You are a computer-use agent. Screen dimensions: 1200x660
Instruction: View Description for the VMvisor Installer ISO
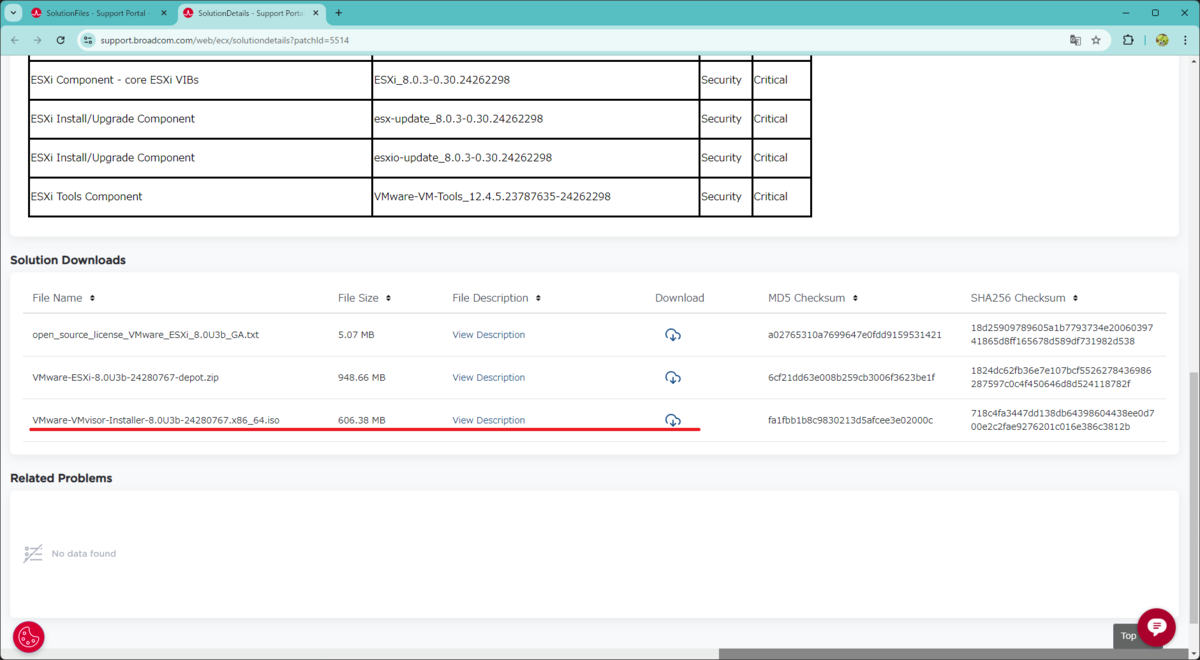point(488,421)
